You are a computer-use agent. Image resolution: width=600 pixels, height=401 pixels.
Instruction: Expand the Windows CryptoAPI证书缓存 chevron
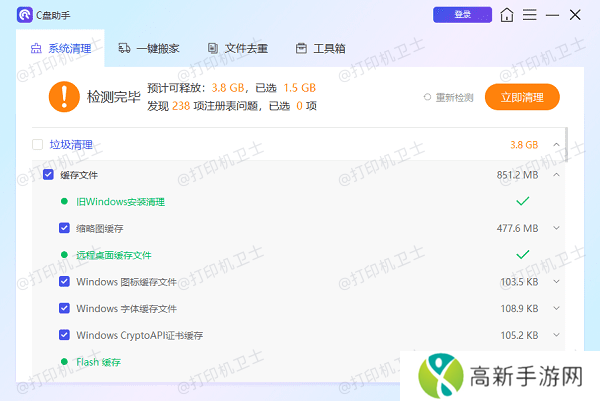556,335
